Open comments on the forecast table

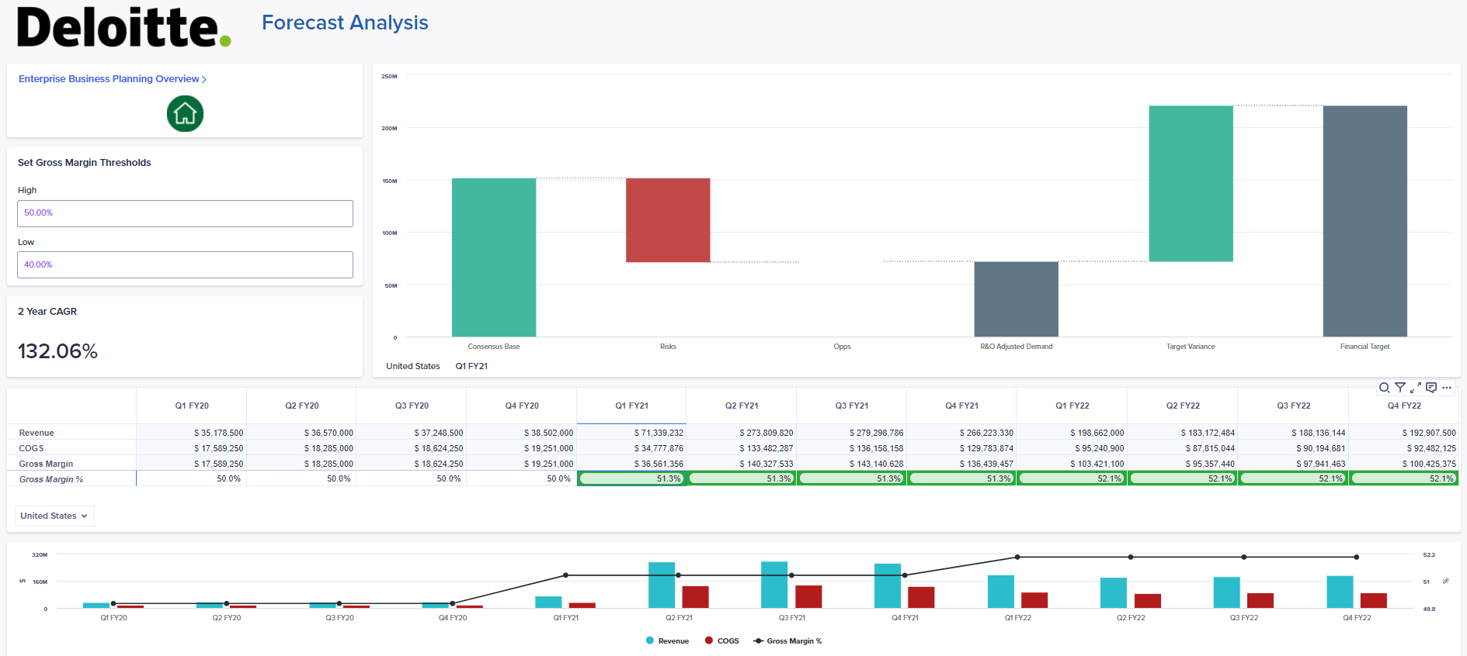coord(1431,387)
